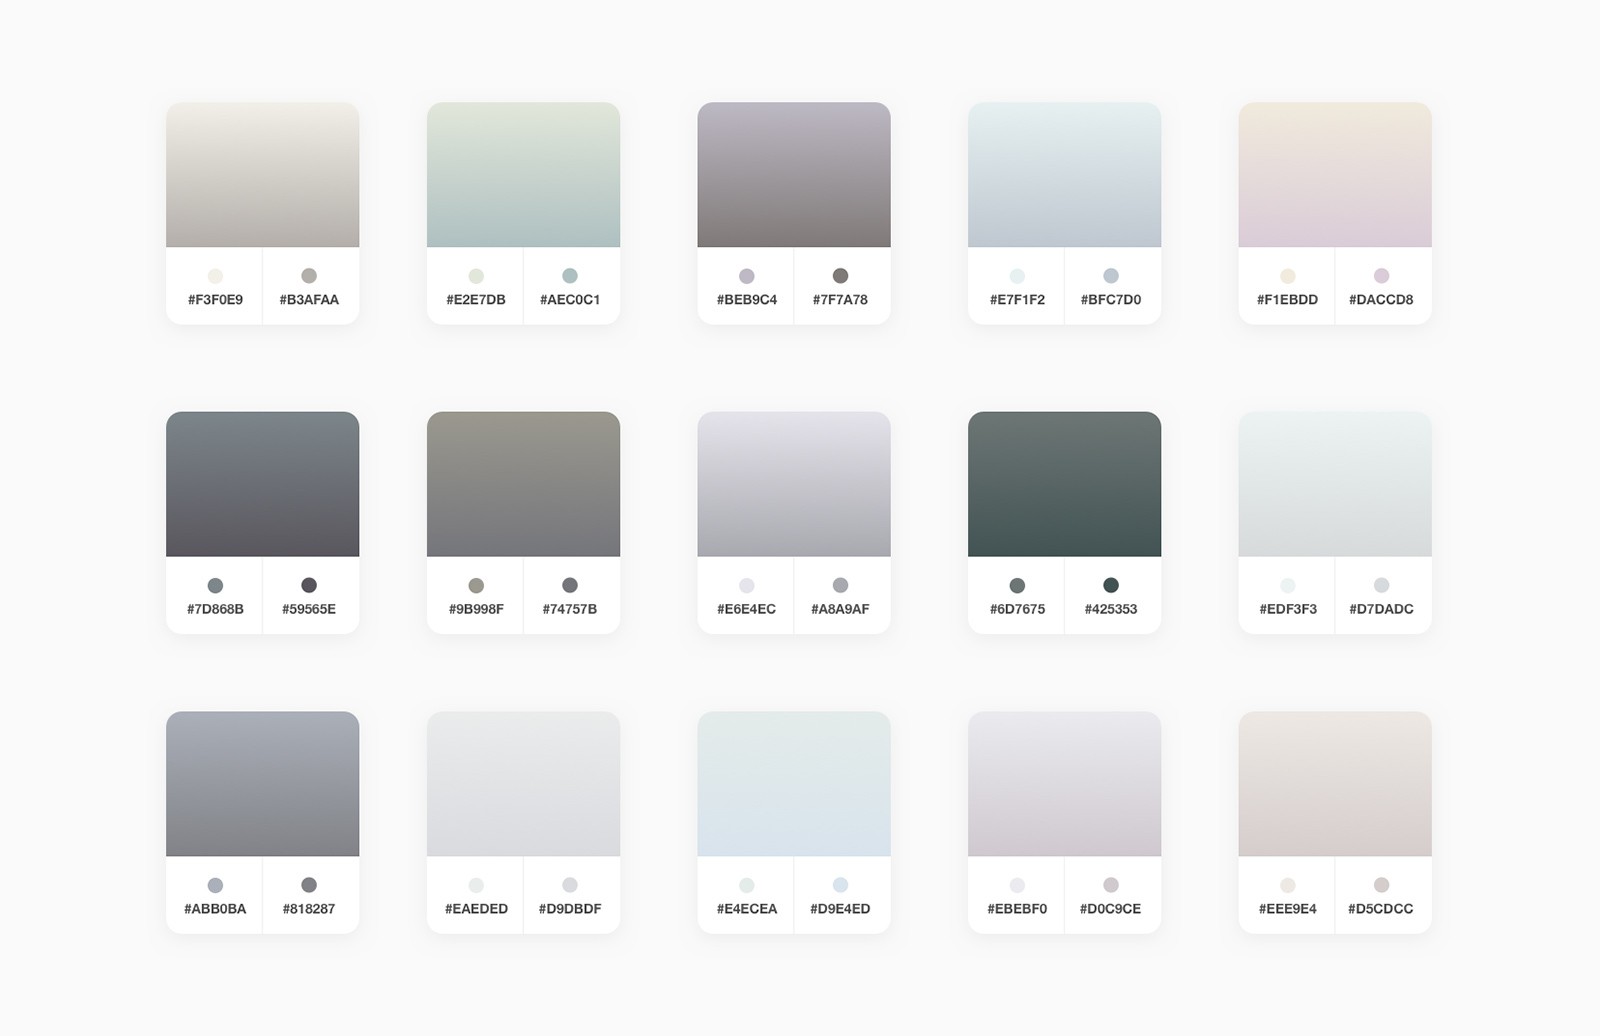Select the #AEC0C1 color dot
The image size is (1600, 1036).
570,276
